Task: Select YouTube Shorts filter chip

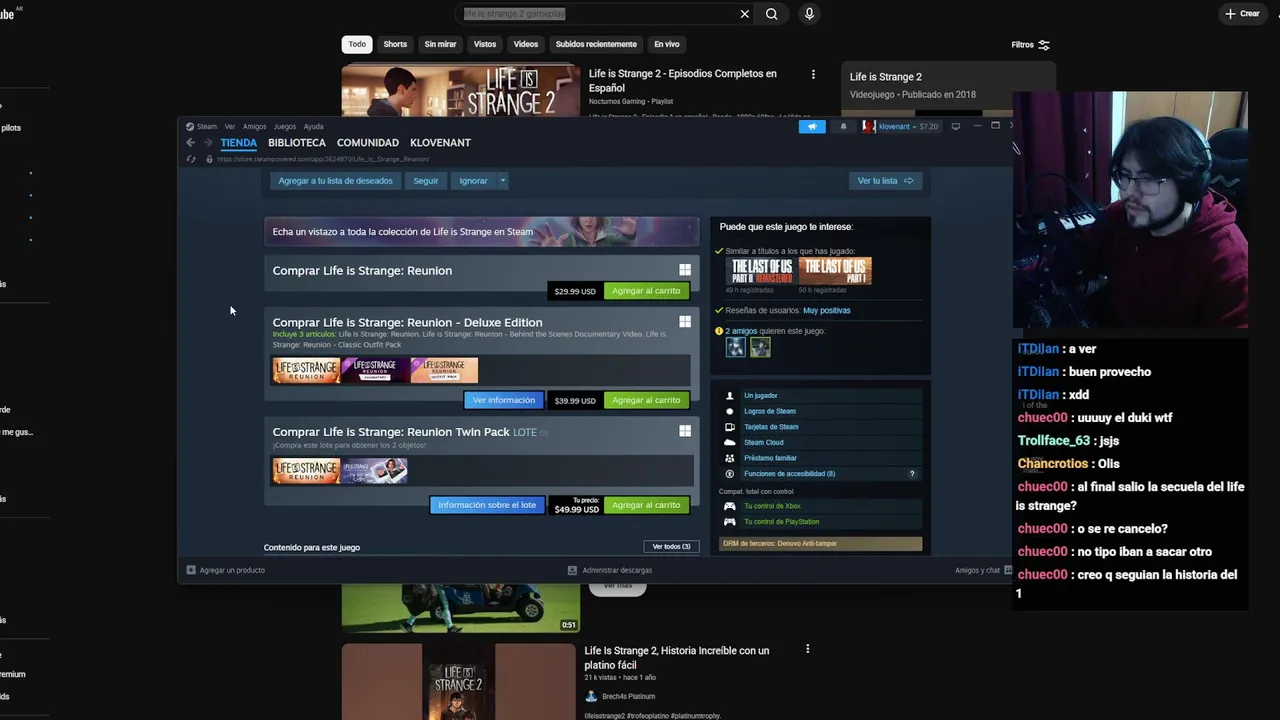Action: click(x=395, y=44)
